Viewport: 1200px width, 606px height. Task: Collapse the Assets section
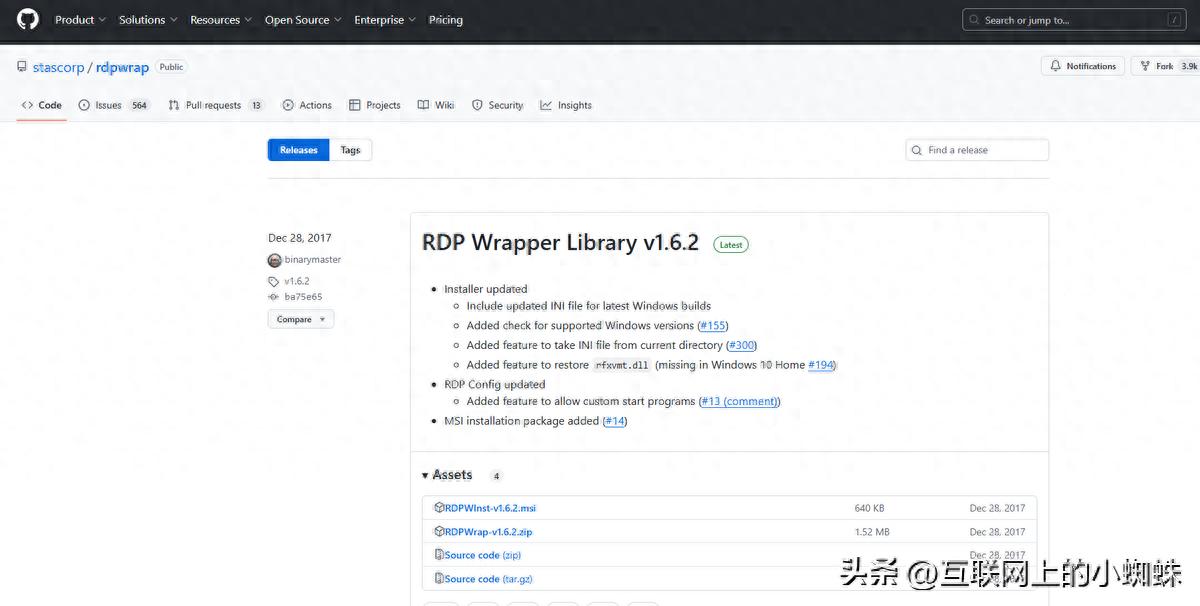[447, 475]
